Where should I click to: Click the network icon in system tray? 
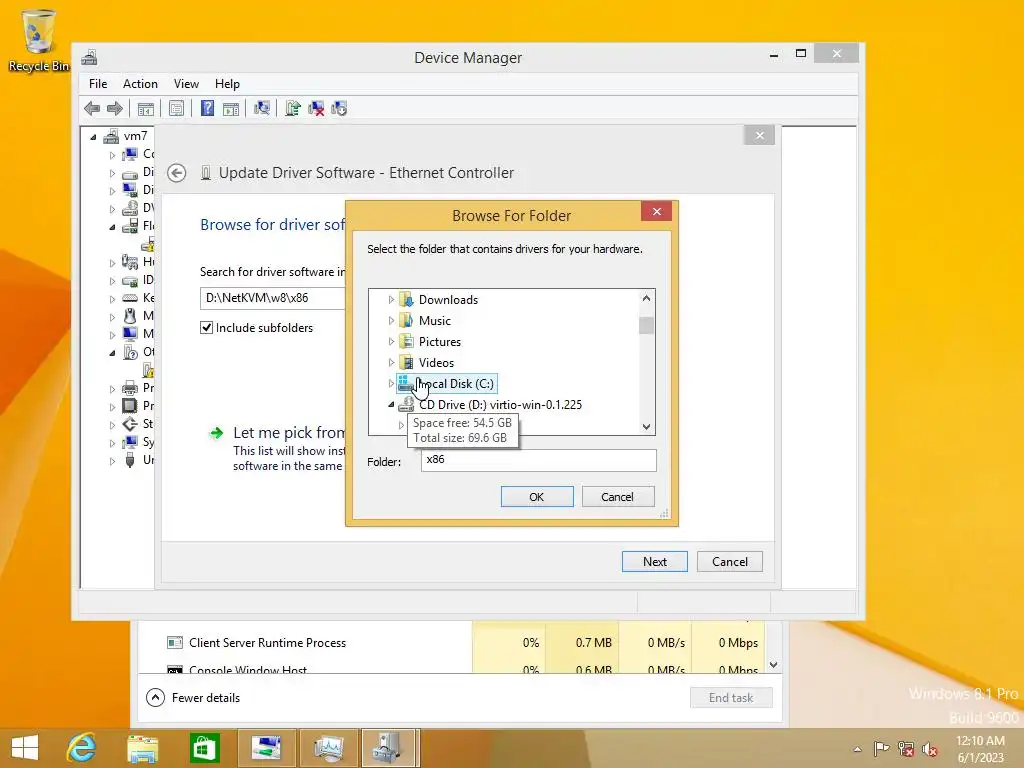tap(906, 749)
